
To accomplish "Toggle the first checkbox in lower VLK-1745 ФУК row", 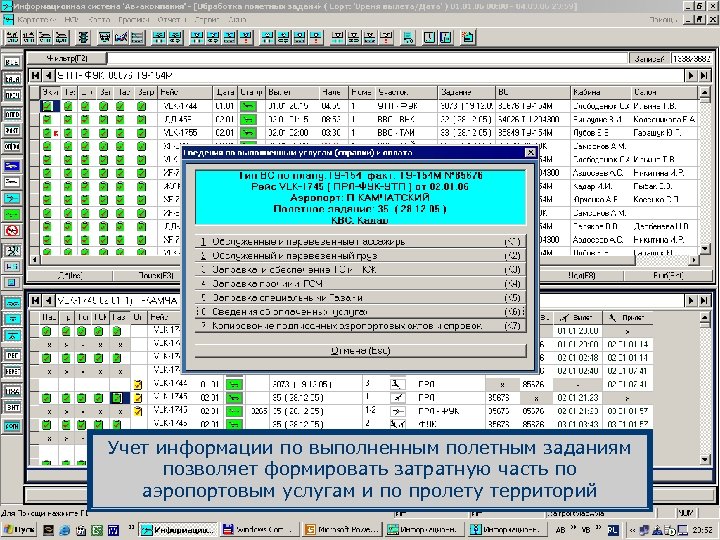I will click(x=46, y=425).
